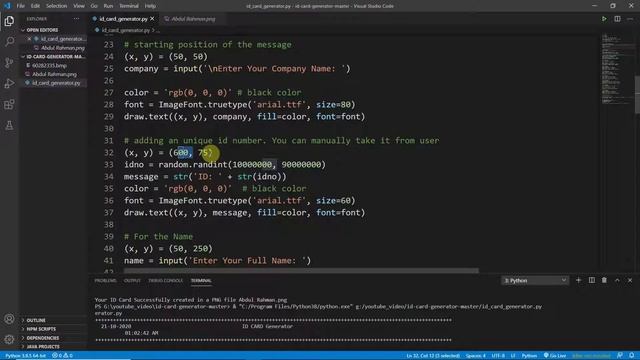Image resolution: width=640 pixels, height=360 pixels.
Task: Open the View menu
Action: [x=79, y=6]
